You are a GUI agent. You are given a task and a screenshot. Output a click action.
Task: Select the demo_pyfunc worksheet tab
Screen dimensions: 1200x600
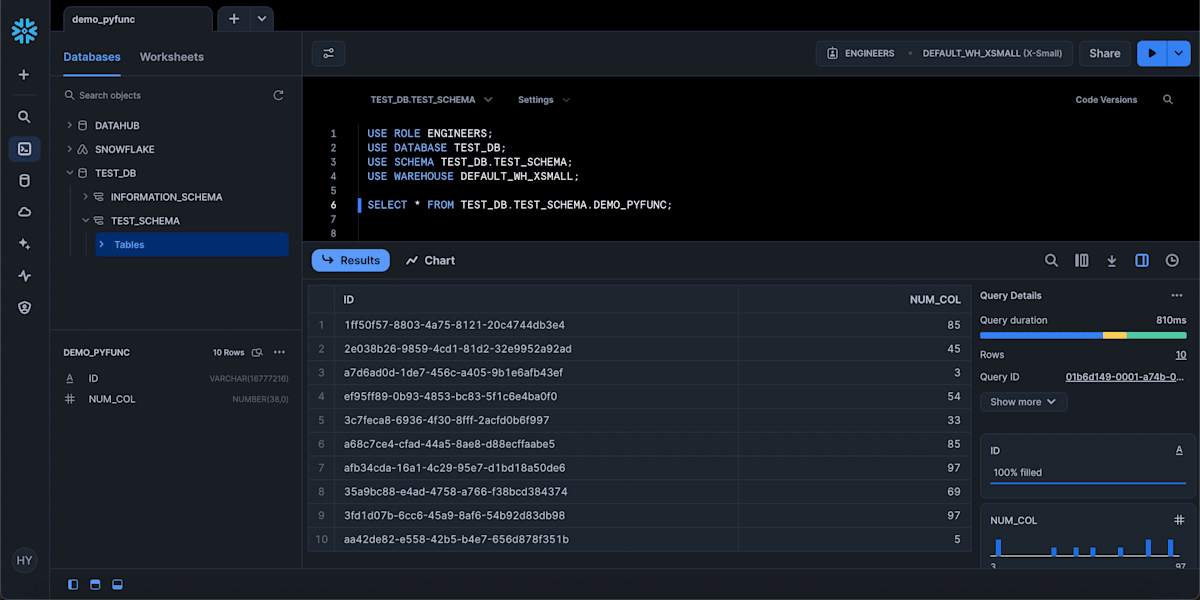(x=138, y=19)
